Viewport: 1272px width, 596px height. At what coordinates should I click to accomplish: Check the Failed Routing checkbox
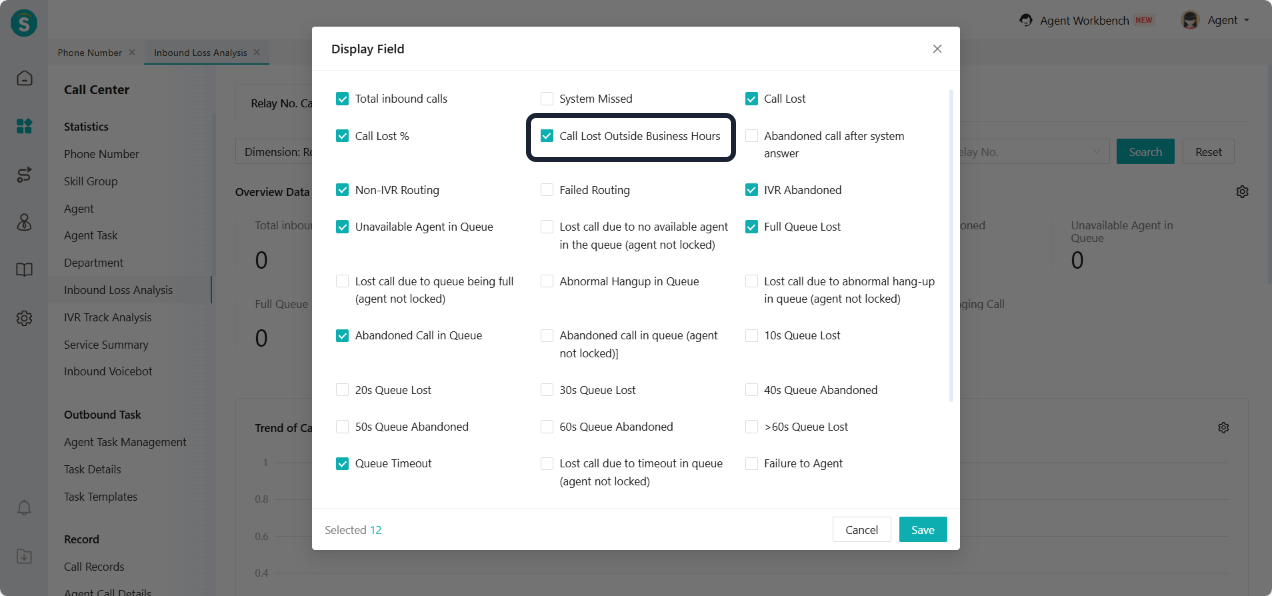click(547, 190)
